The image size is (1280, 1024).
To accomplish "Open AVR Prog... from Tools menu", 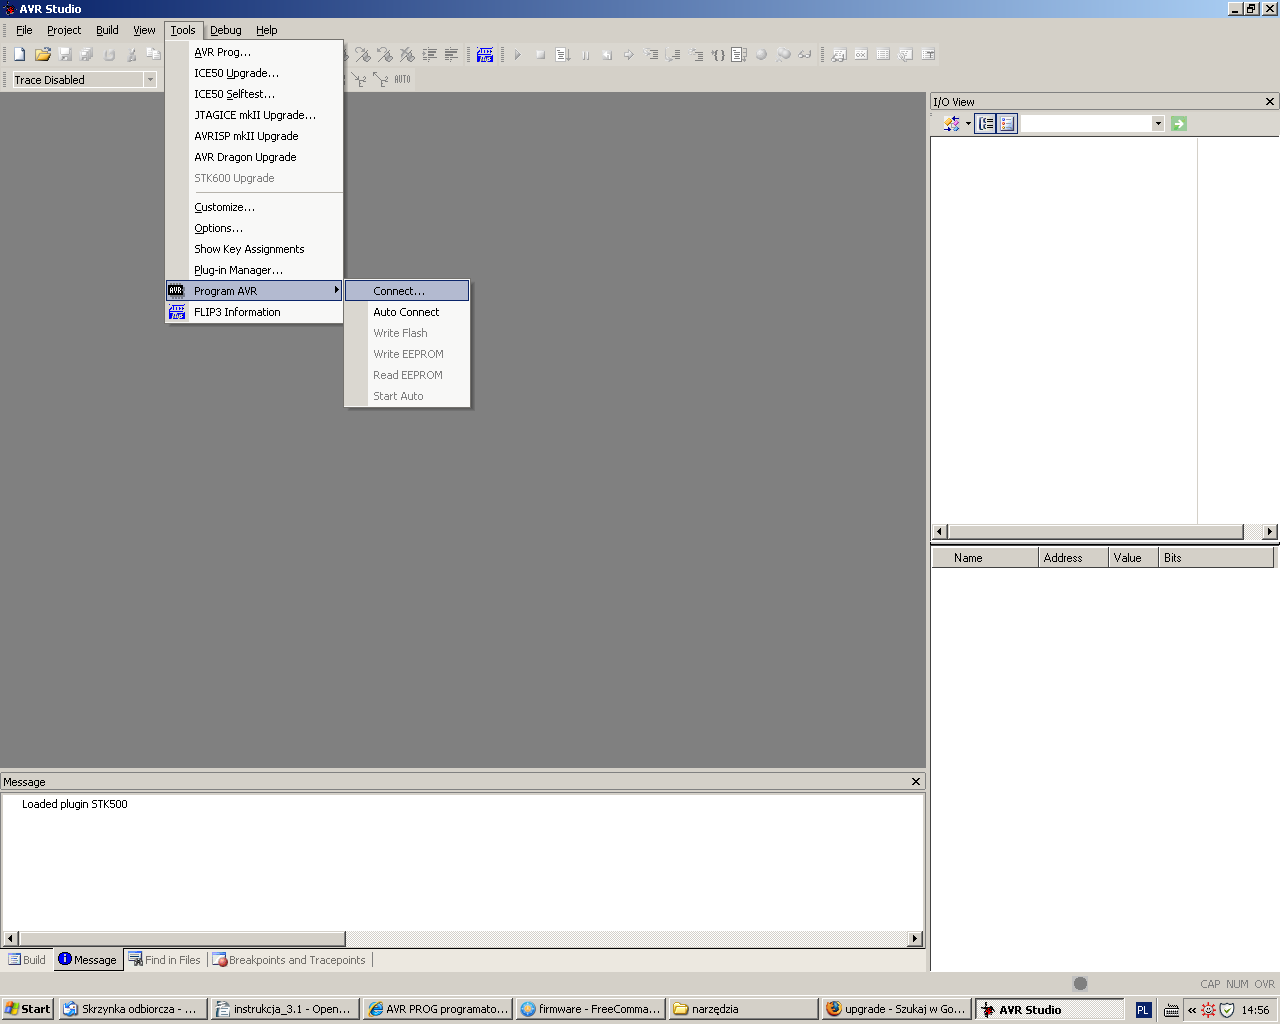I will click(x=255, y=52).
